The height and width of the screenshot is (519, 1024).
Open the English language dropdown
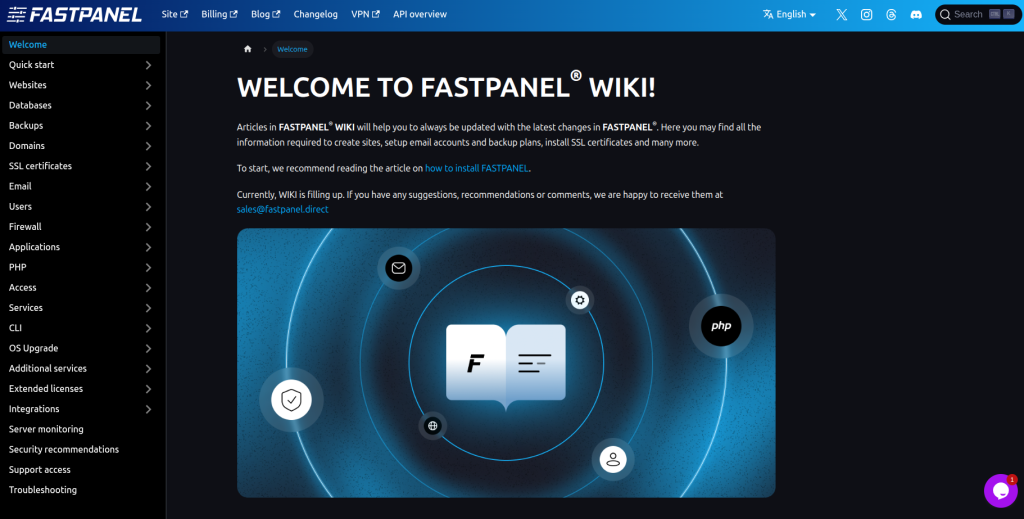point(790,14)
